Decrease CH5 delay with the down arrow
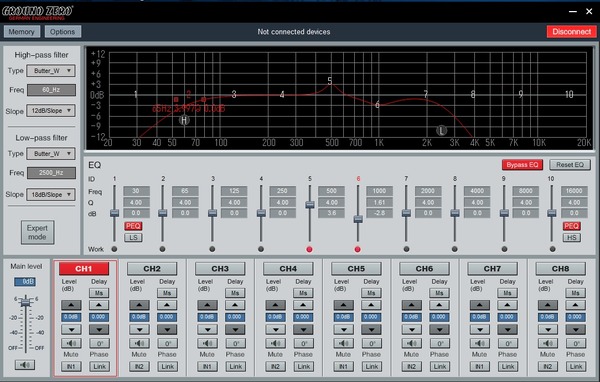This screenshot has width=600, height=382. click(x=372, y=329)
